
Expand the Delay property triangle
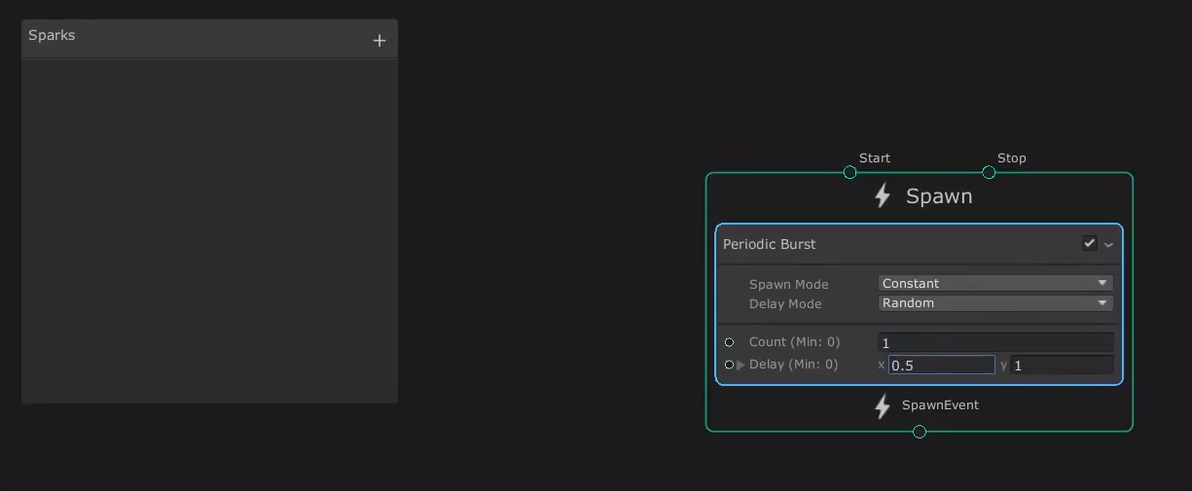(x=741, y=365)
